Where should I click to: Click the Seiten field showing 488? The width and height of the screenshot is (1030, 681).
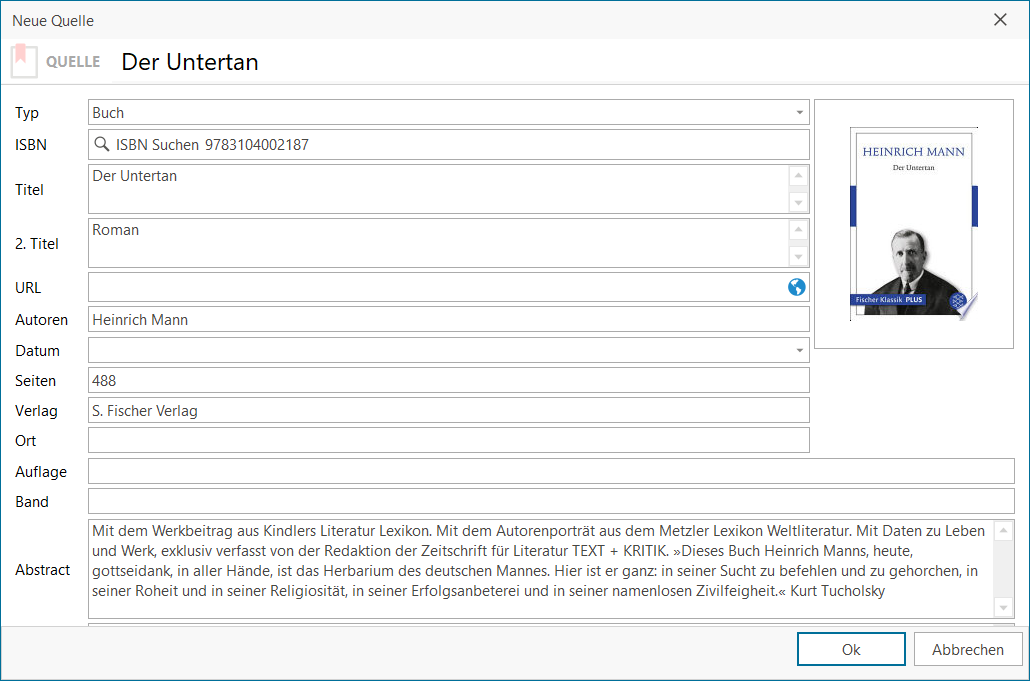(x=448, y=380)
